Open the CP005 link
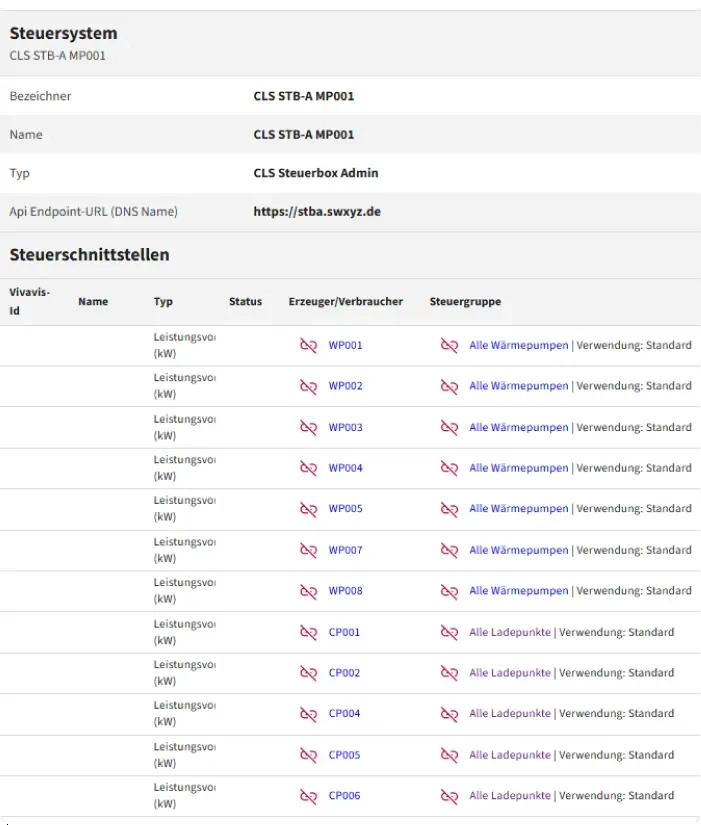Viewport: 701px width, 825px height. pos(344,754)
